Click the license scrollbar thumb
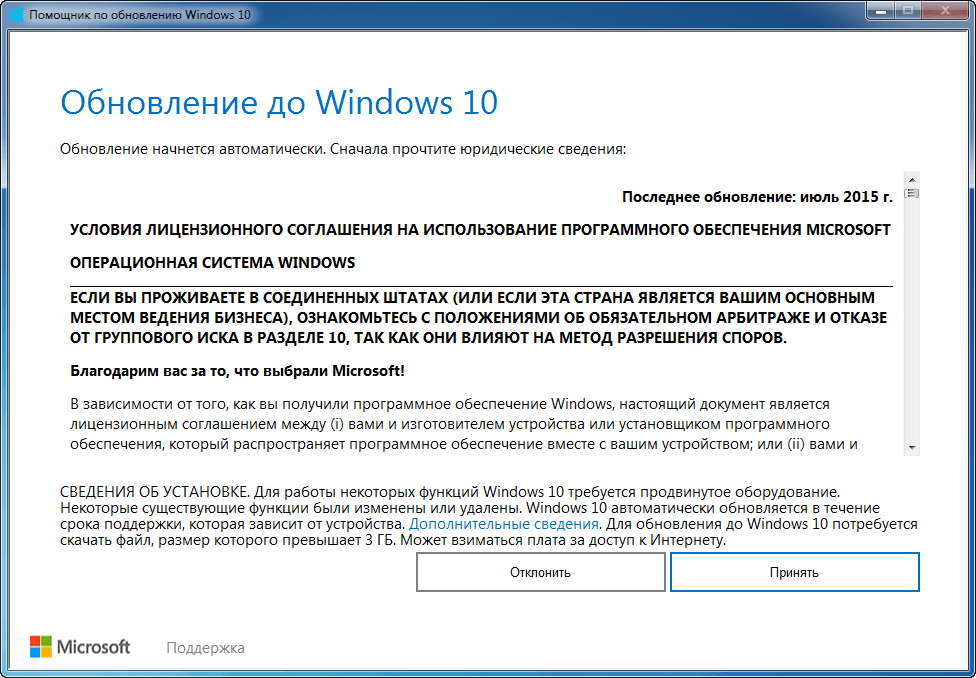Viewport: 976px width, 678px height. [x=912, y=194]
